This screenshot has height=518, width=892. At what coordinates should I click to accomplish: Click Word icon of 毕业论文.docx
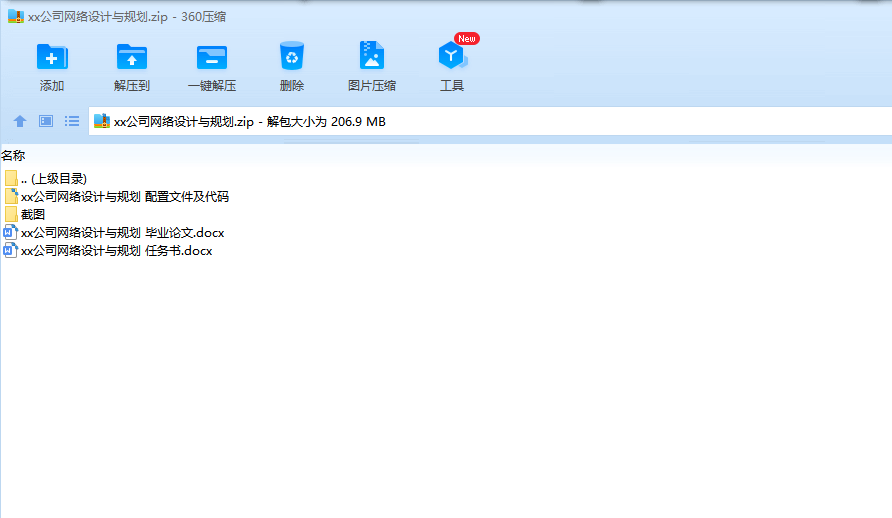point(10,233)
